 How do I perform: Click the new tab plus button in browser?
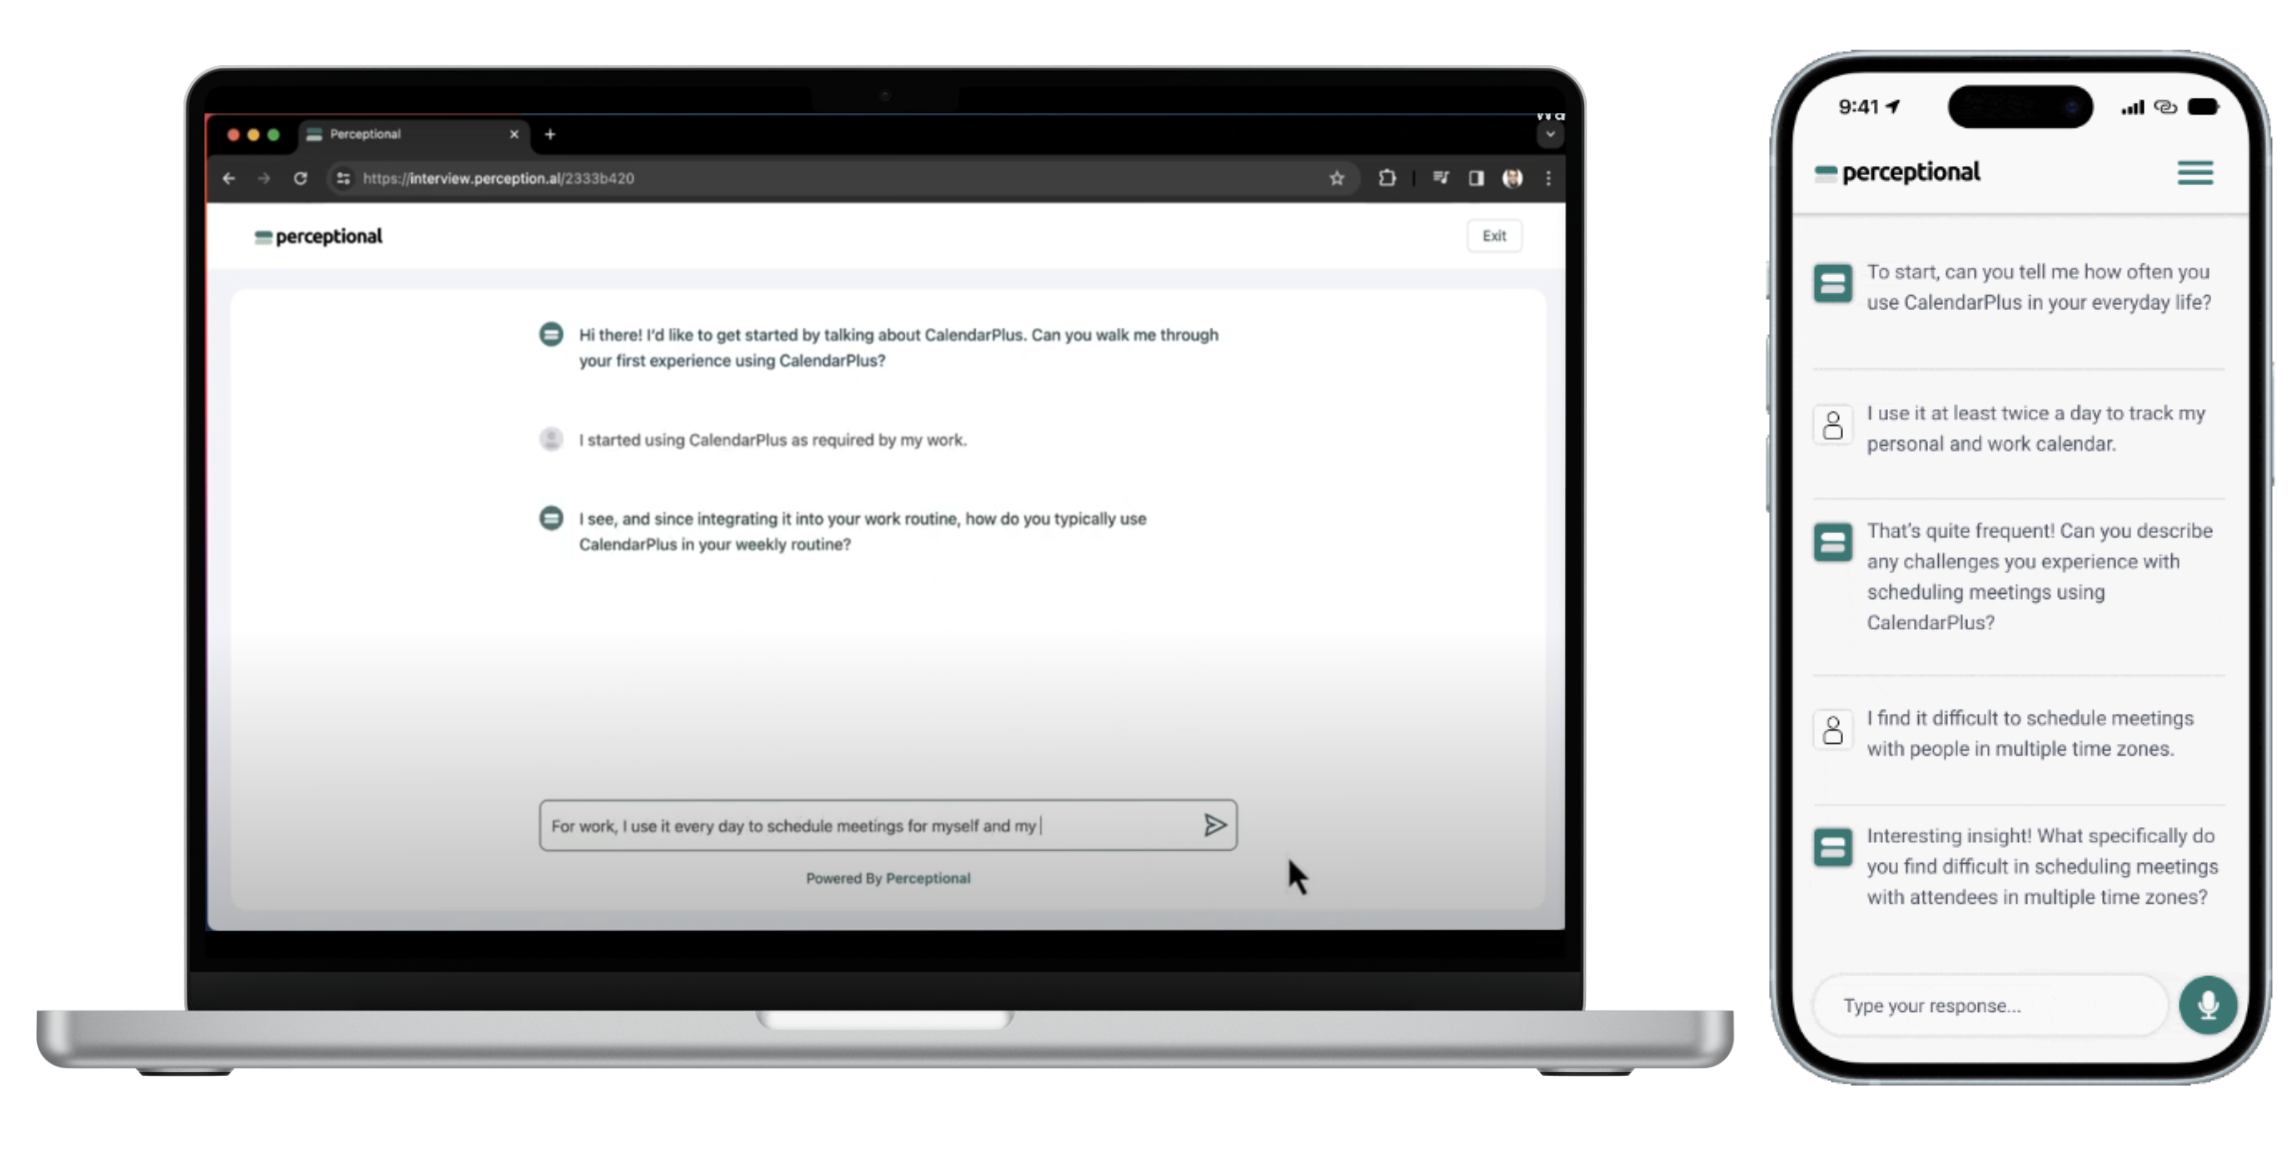(551, 133)
